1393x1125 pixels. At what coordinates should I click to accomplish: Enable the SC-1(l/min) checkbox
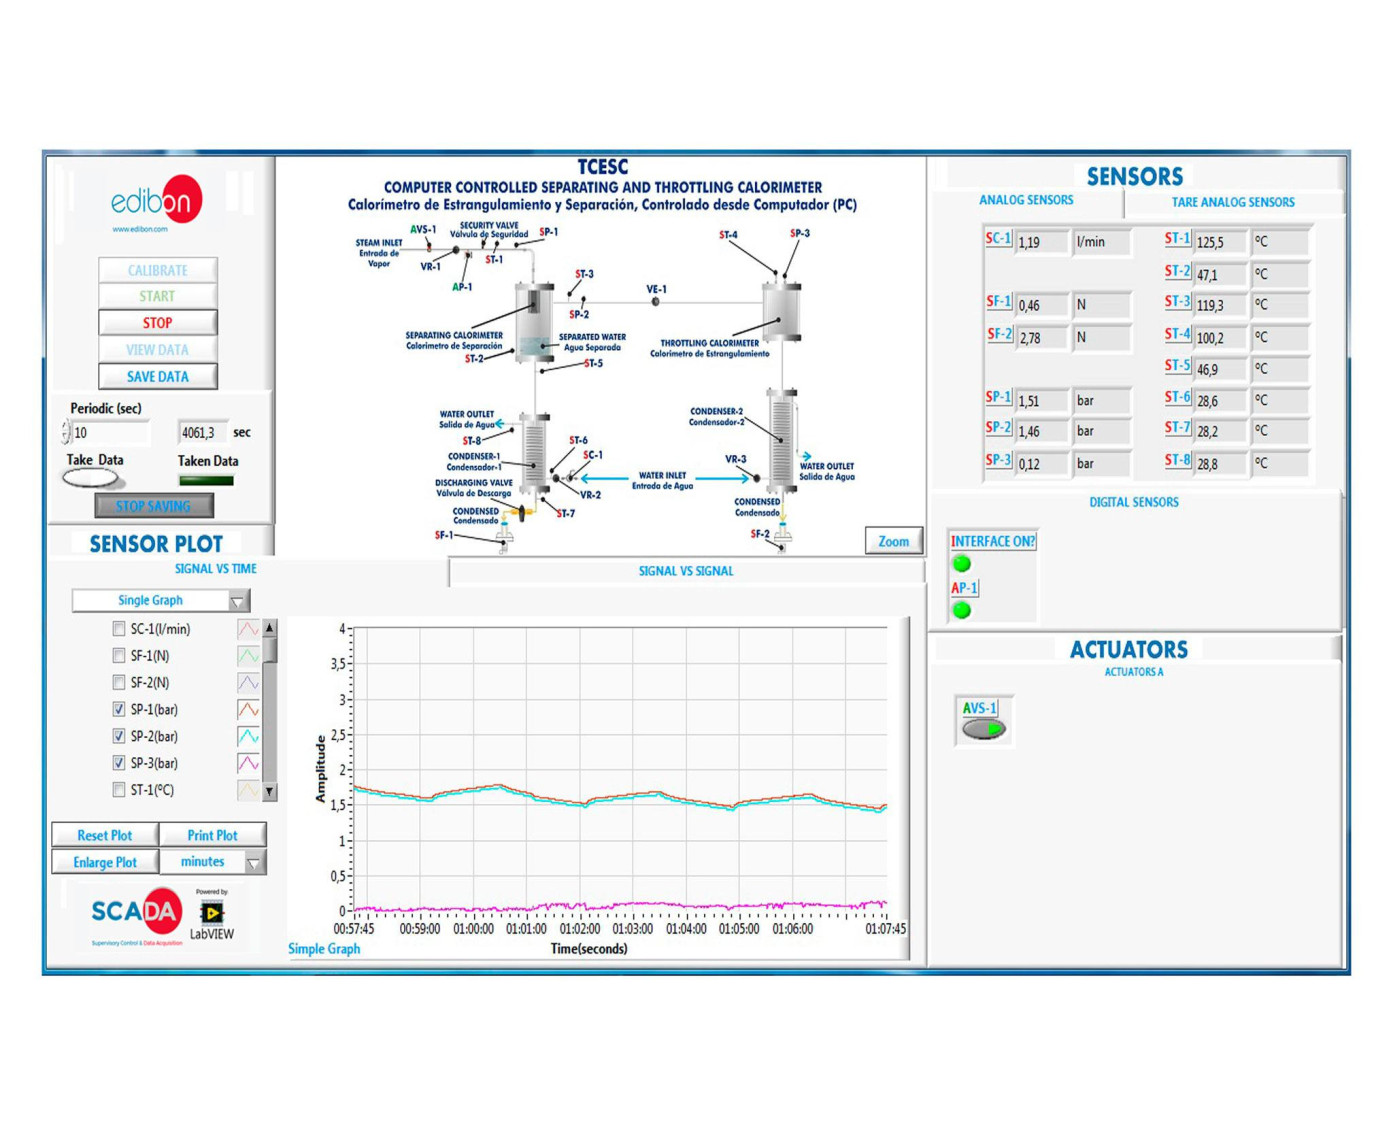[x=119, y=629]
